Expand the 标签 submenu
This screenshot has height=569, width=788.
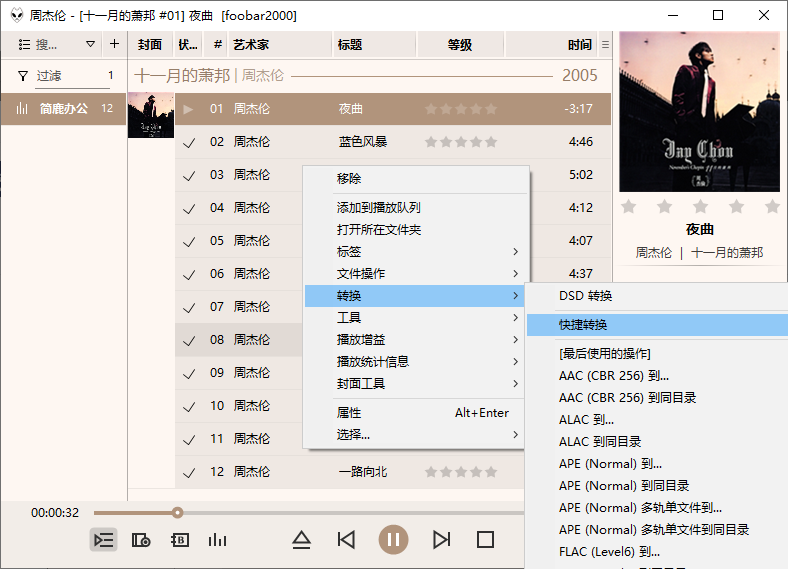(x=415, y=251)
